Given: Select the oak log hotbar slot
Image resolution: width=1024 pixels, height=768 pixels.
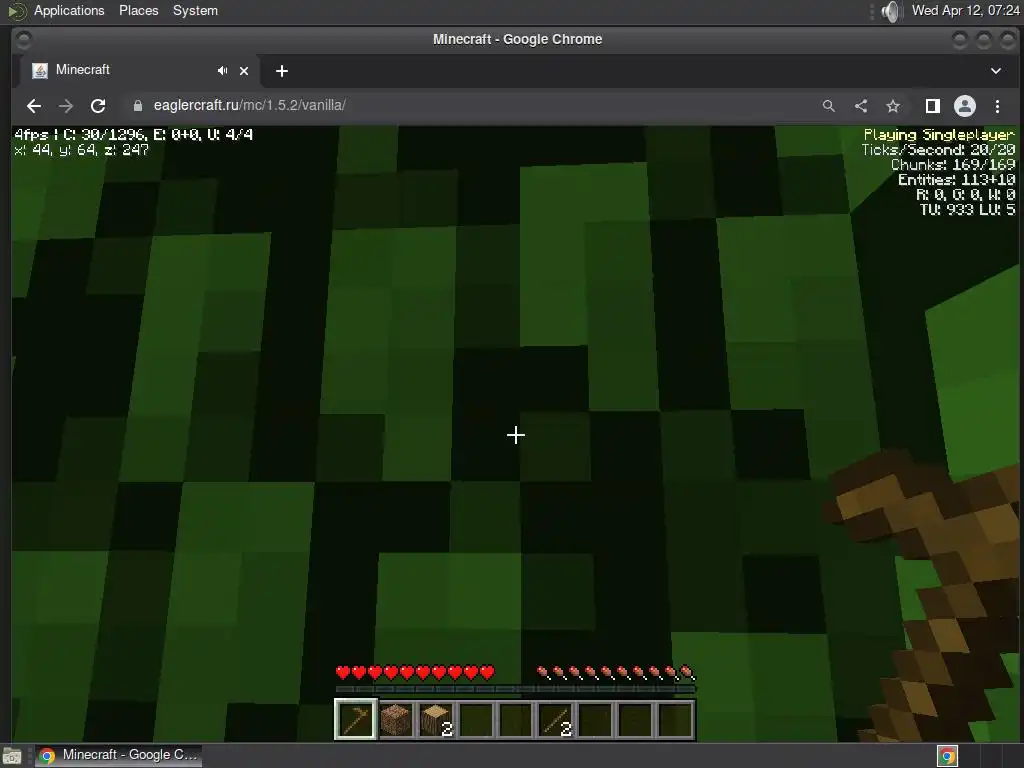Looking at the screenshot, I should click(x=436, y=720).
